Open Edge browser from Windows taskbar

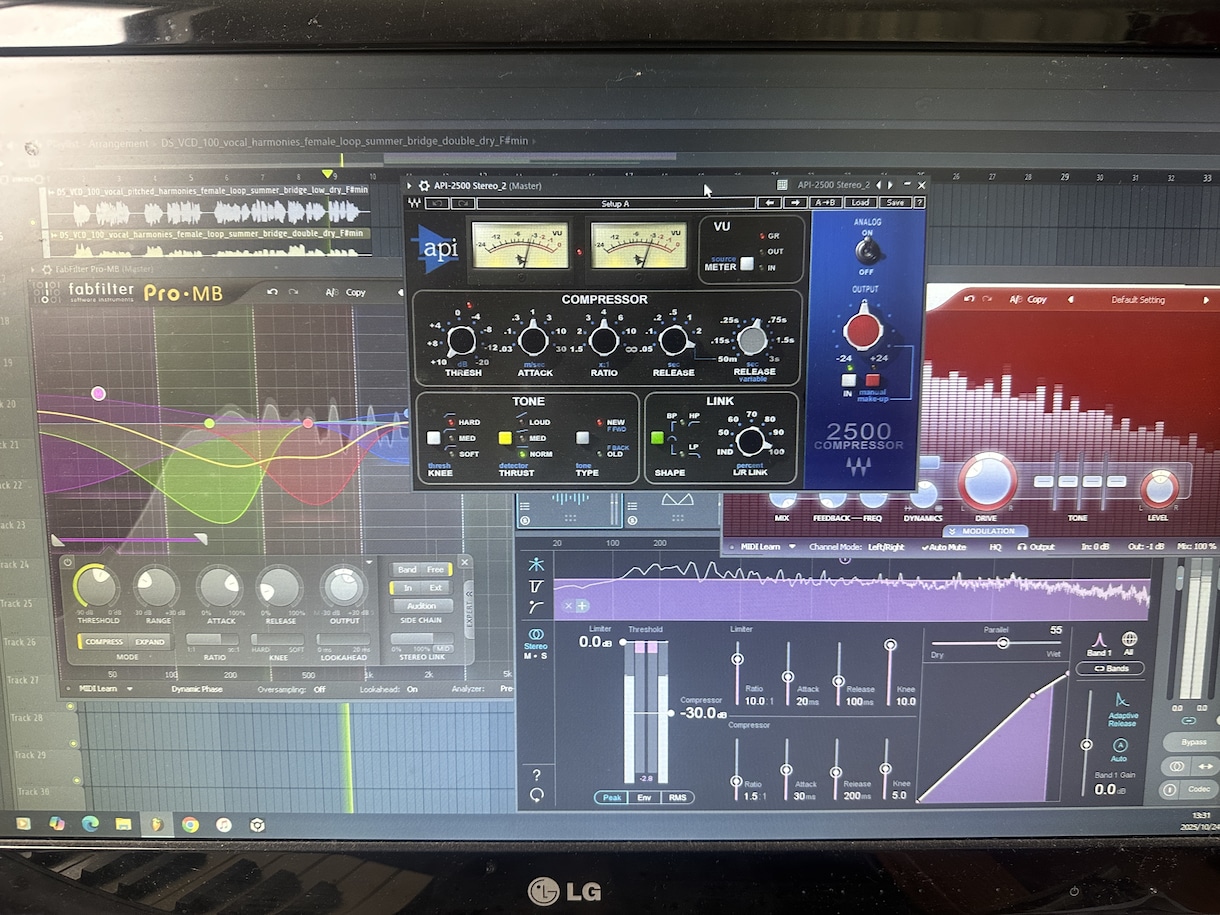tap(89, 824)
